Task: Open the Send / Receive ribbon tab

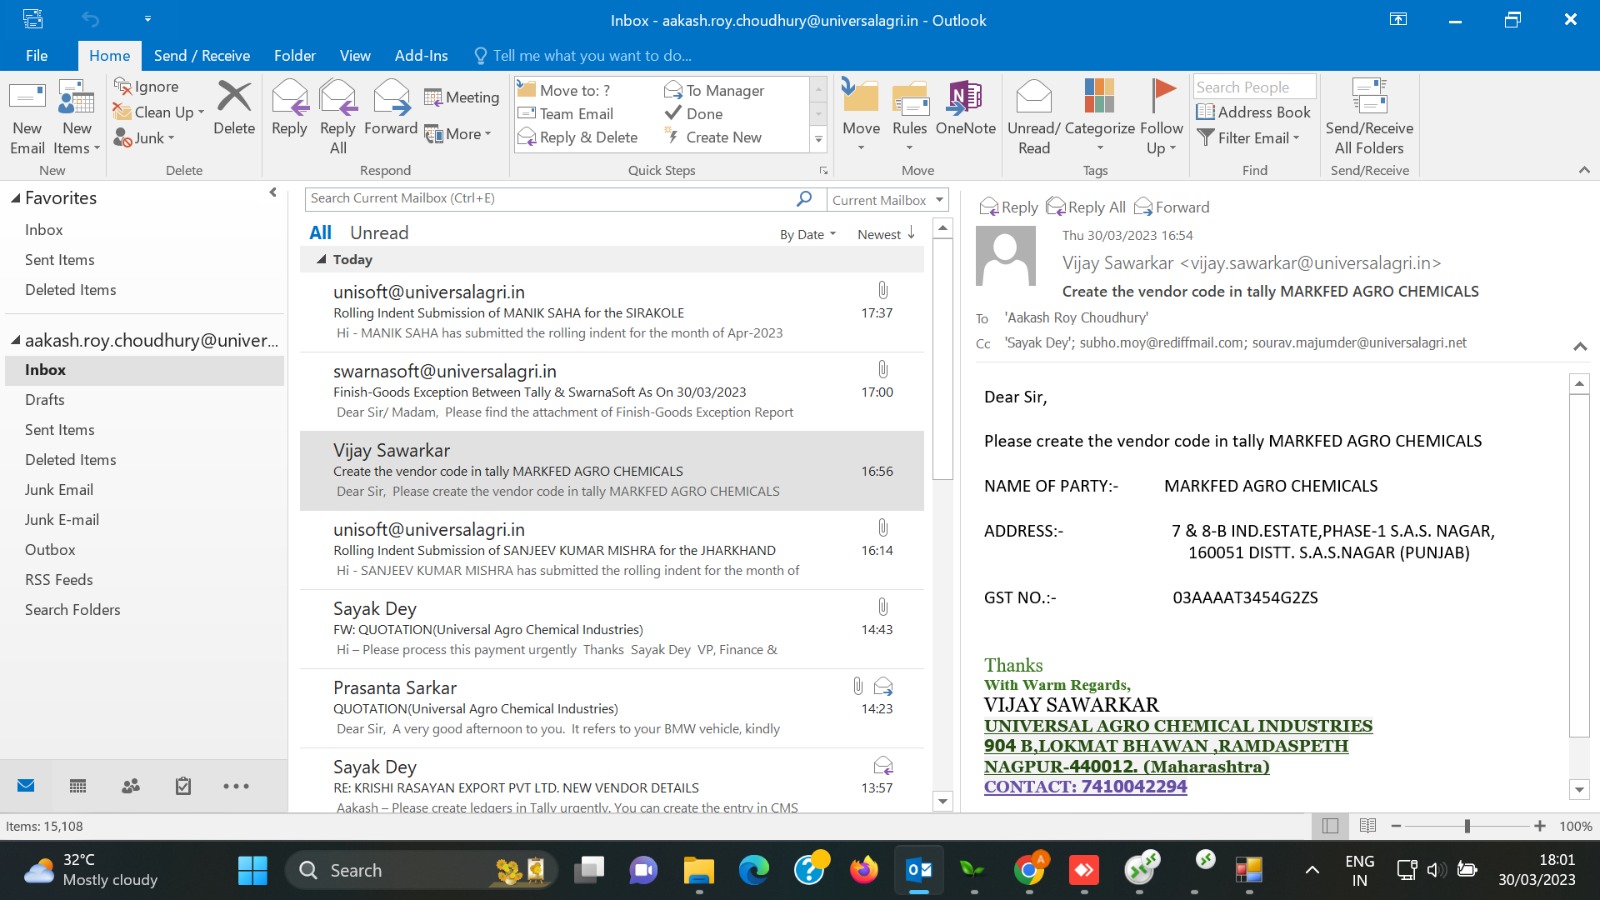Action: [202, 56]
